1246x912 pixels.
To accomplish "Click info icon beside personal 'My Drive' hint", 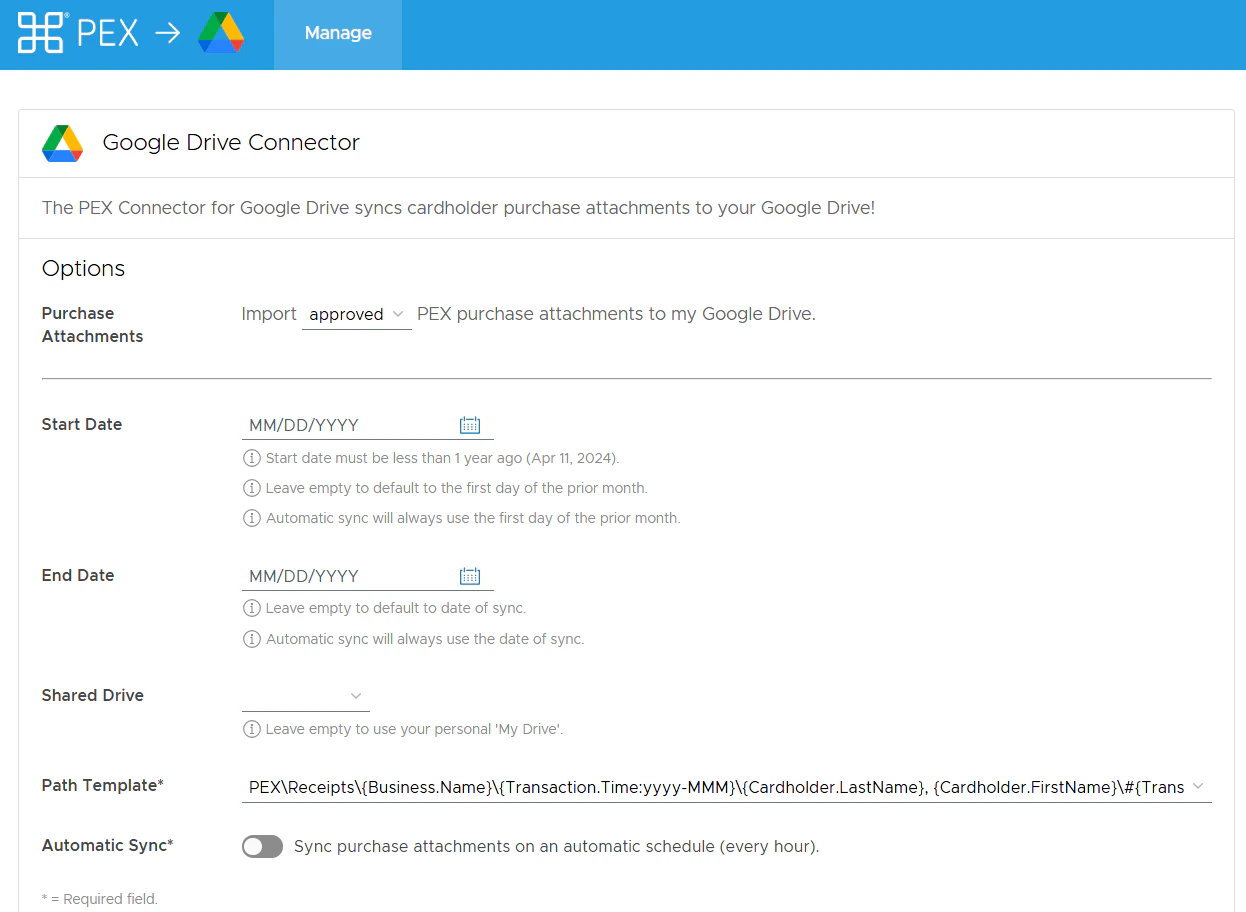I will [252, 729].
